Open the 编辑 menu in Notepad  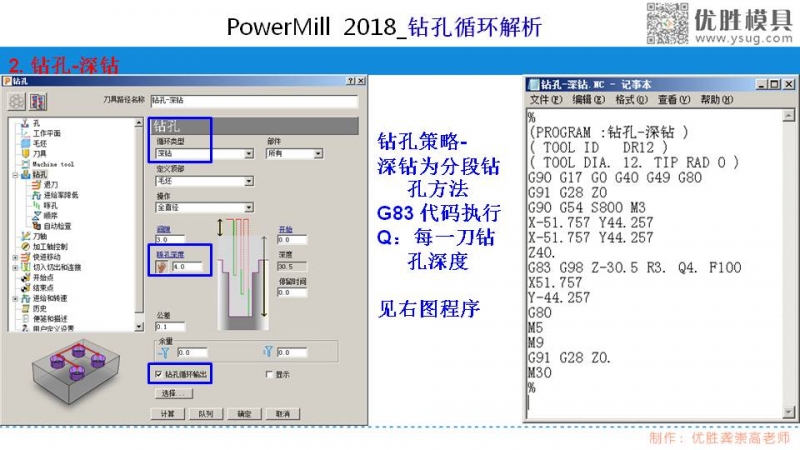[x=588, y=99]
